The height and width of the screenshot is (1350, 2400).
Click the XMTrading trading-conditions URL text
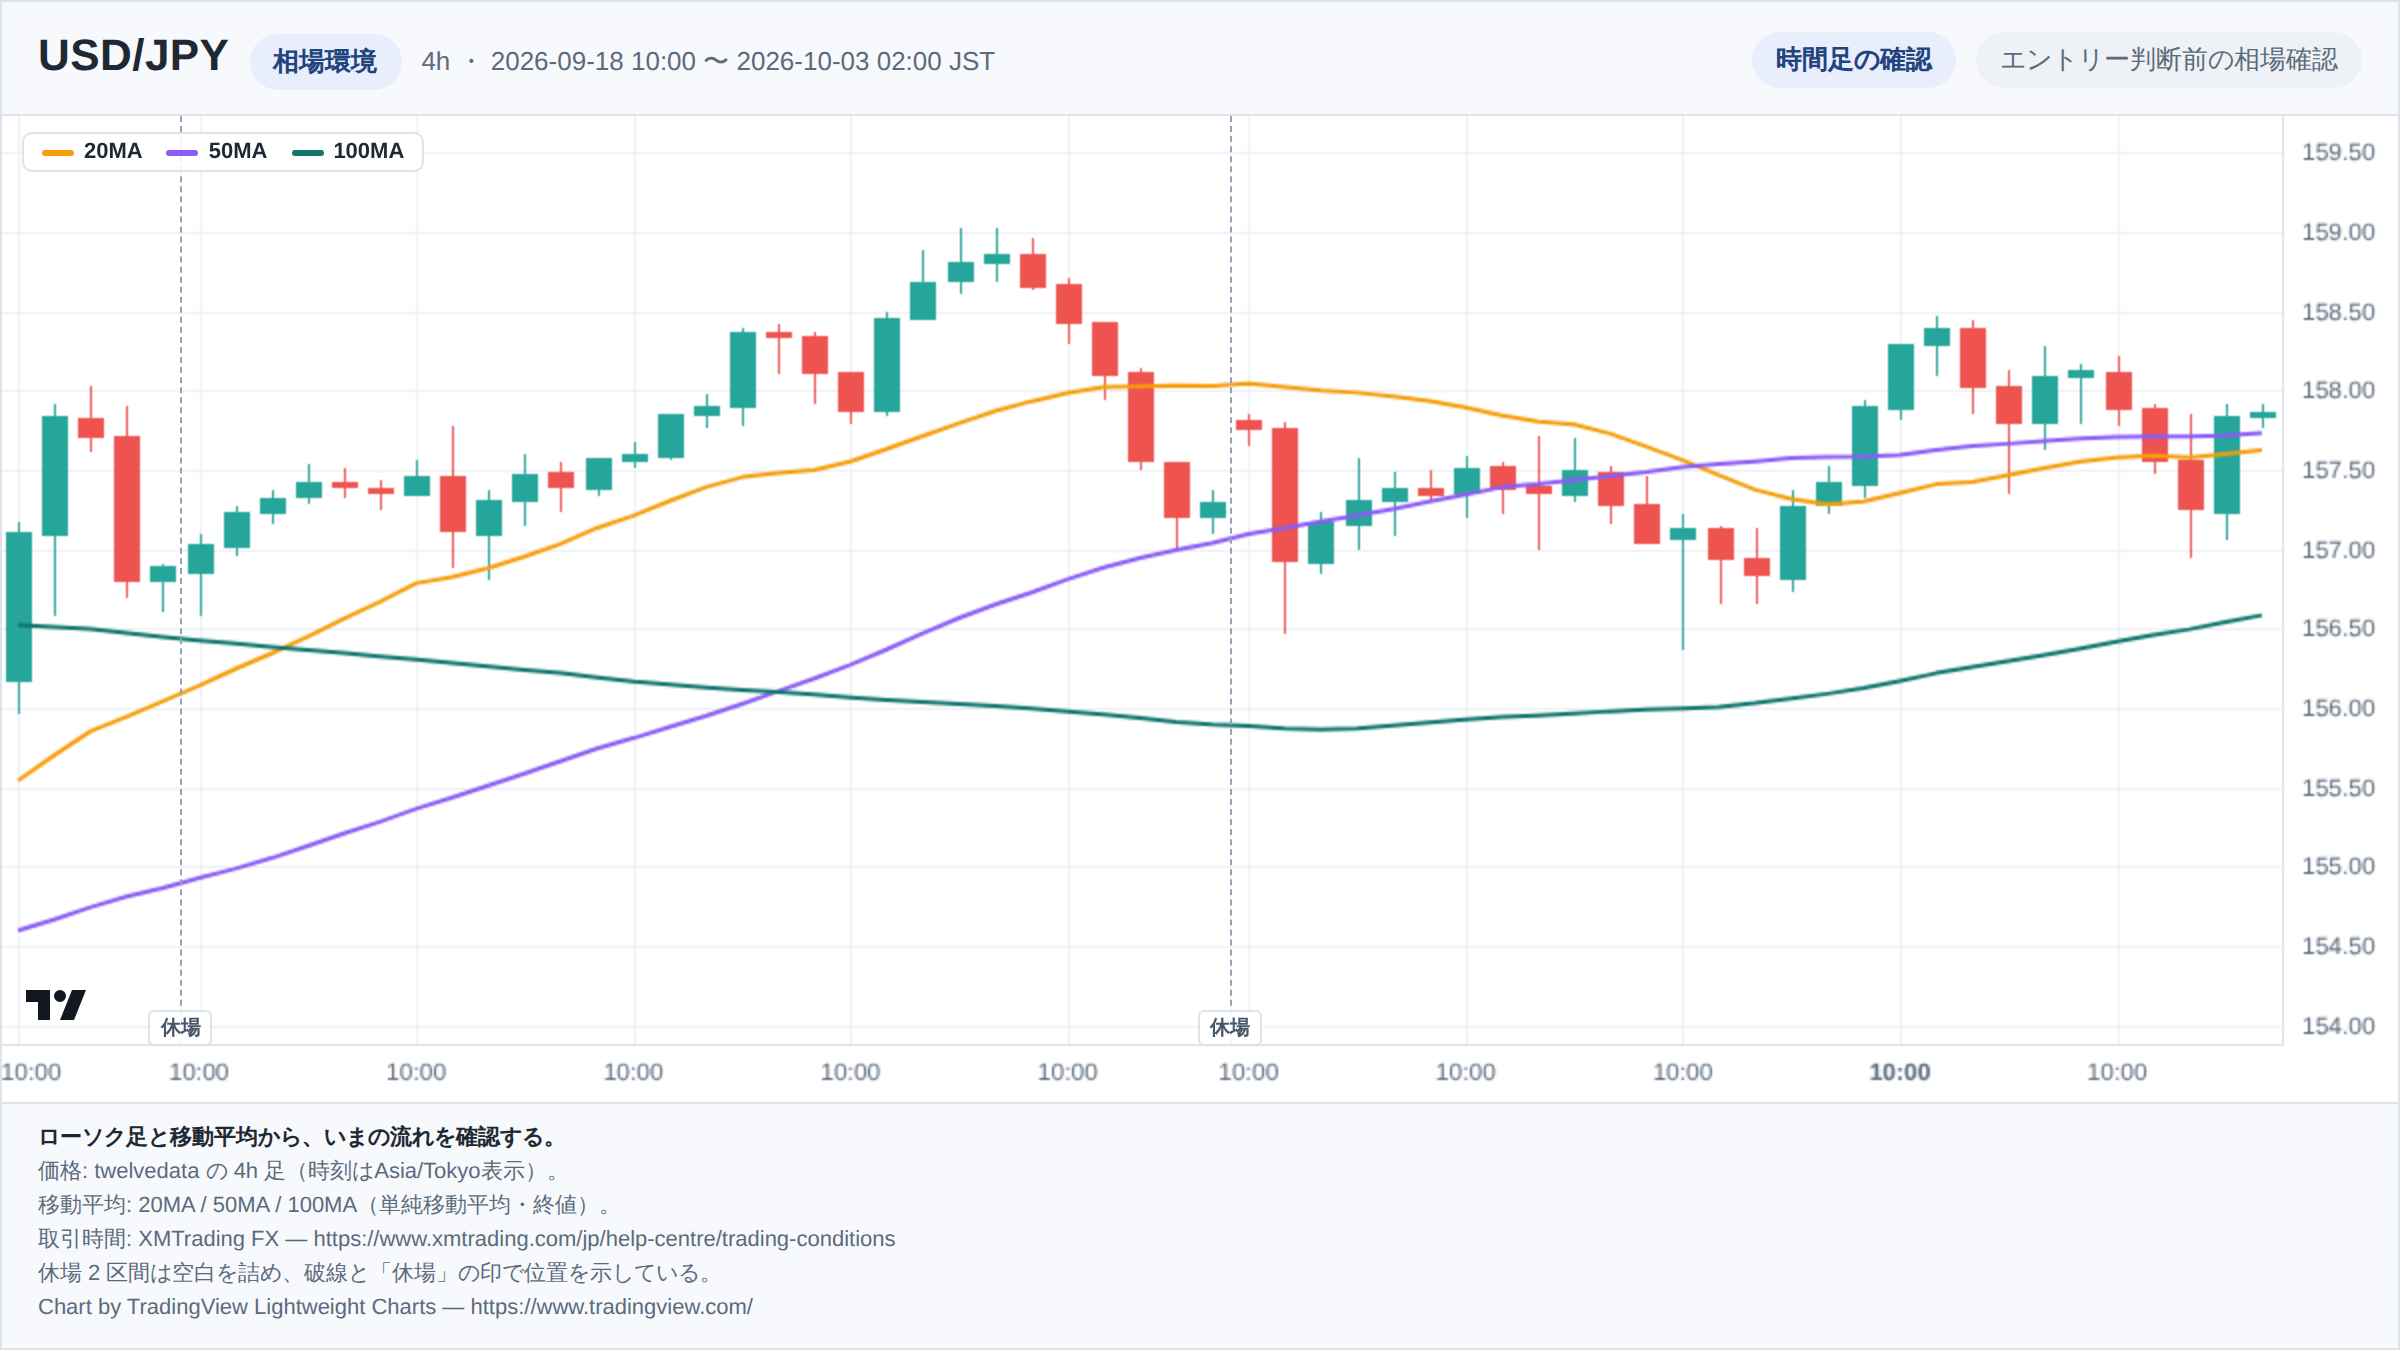coord(604,1238)
